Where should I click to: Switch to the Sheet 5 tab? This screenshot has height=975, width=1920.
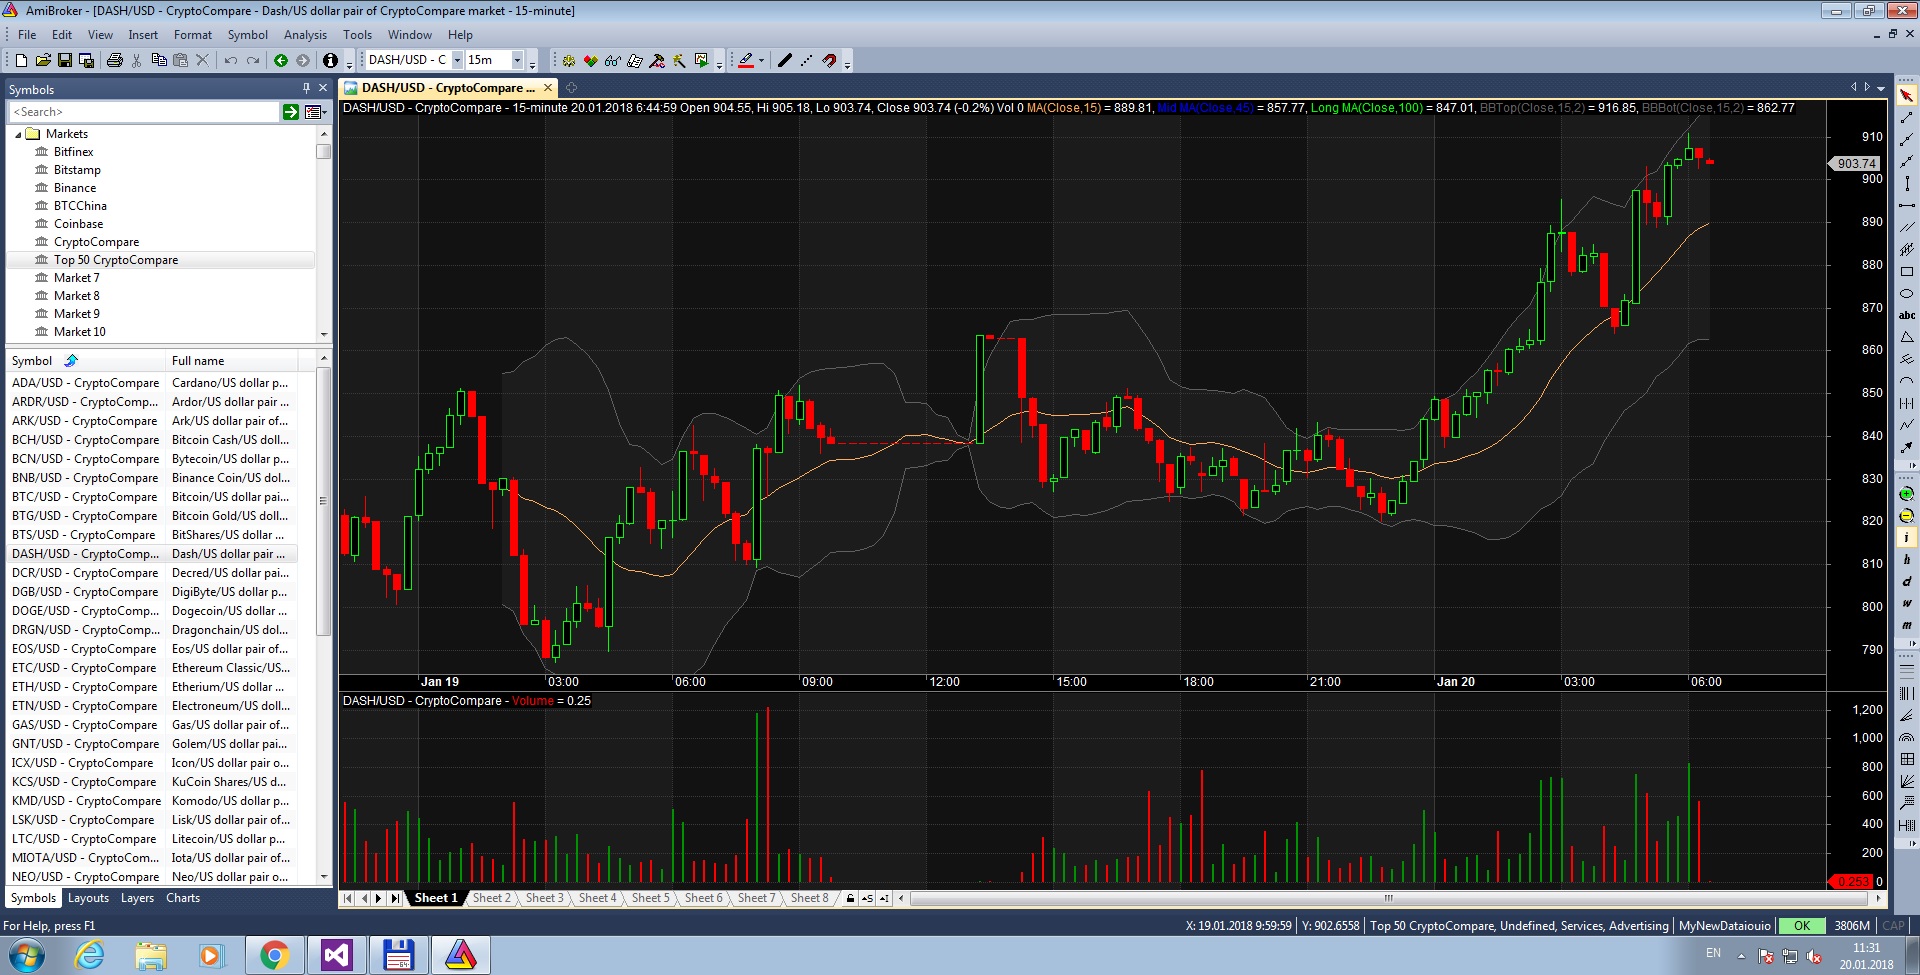pos(650,898)
